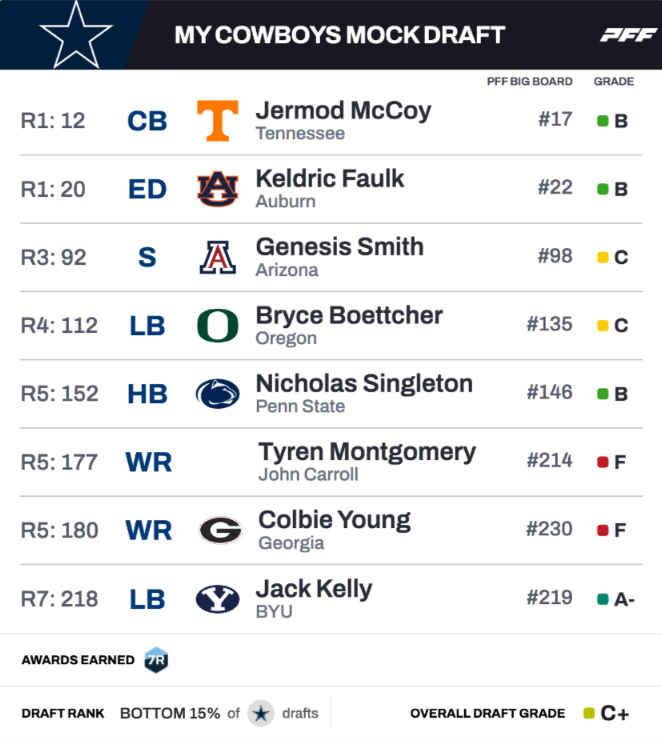
Task: Click the small Cowboys star in draft rank
Action: click(261, 713)
